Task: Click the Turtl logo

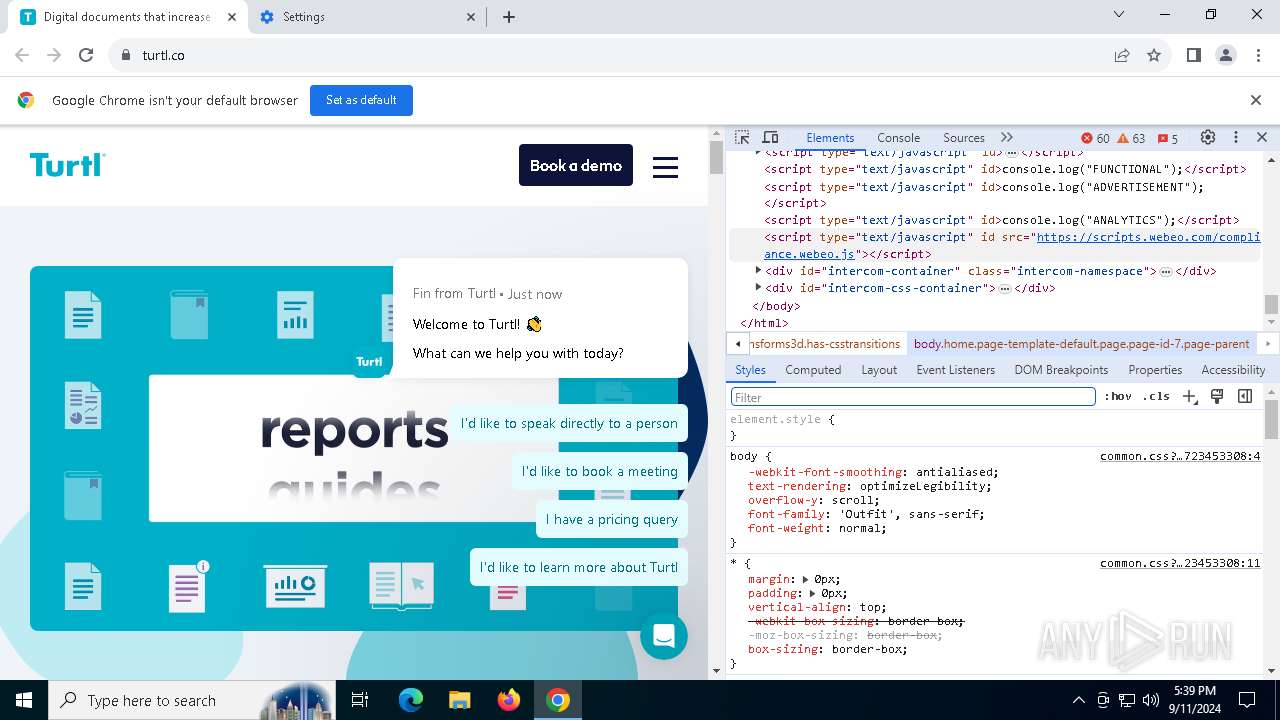Action: [67, 165]
